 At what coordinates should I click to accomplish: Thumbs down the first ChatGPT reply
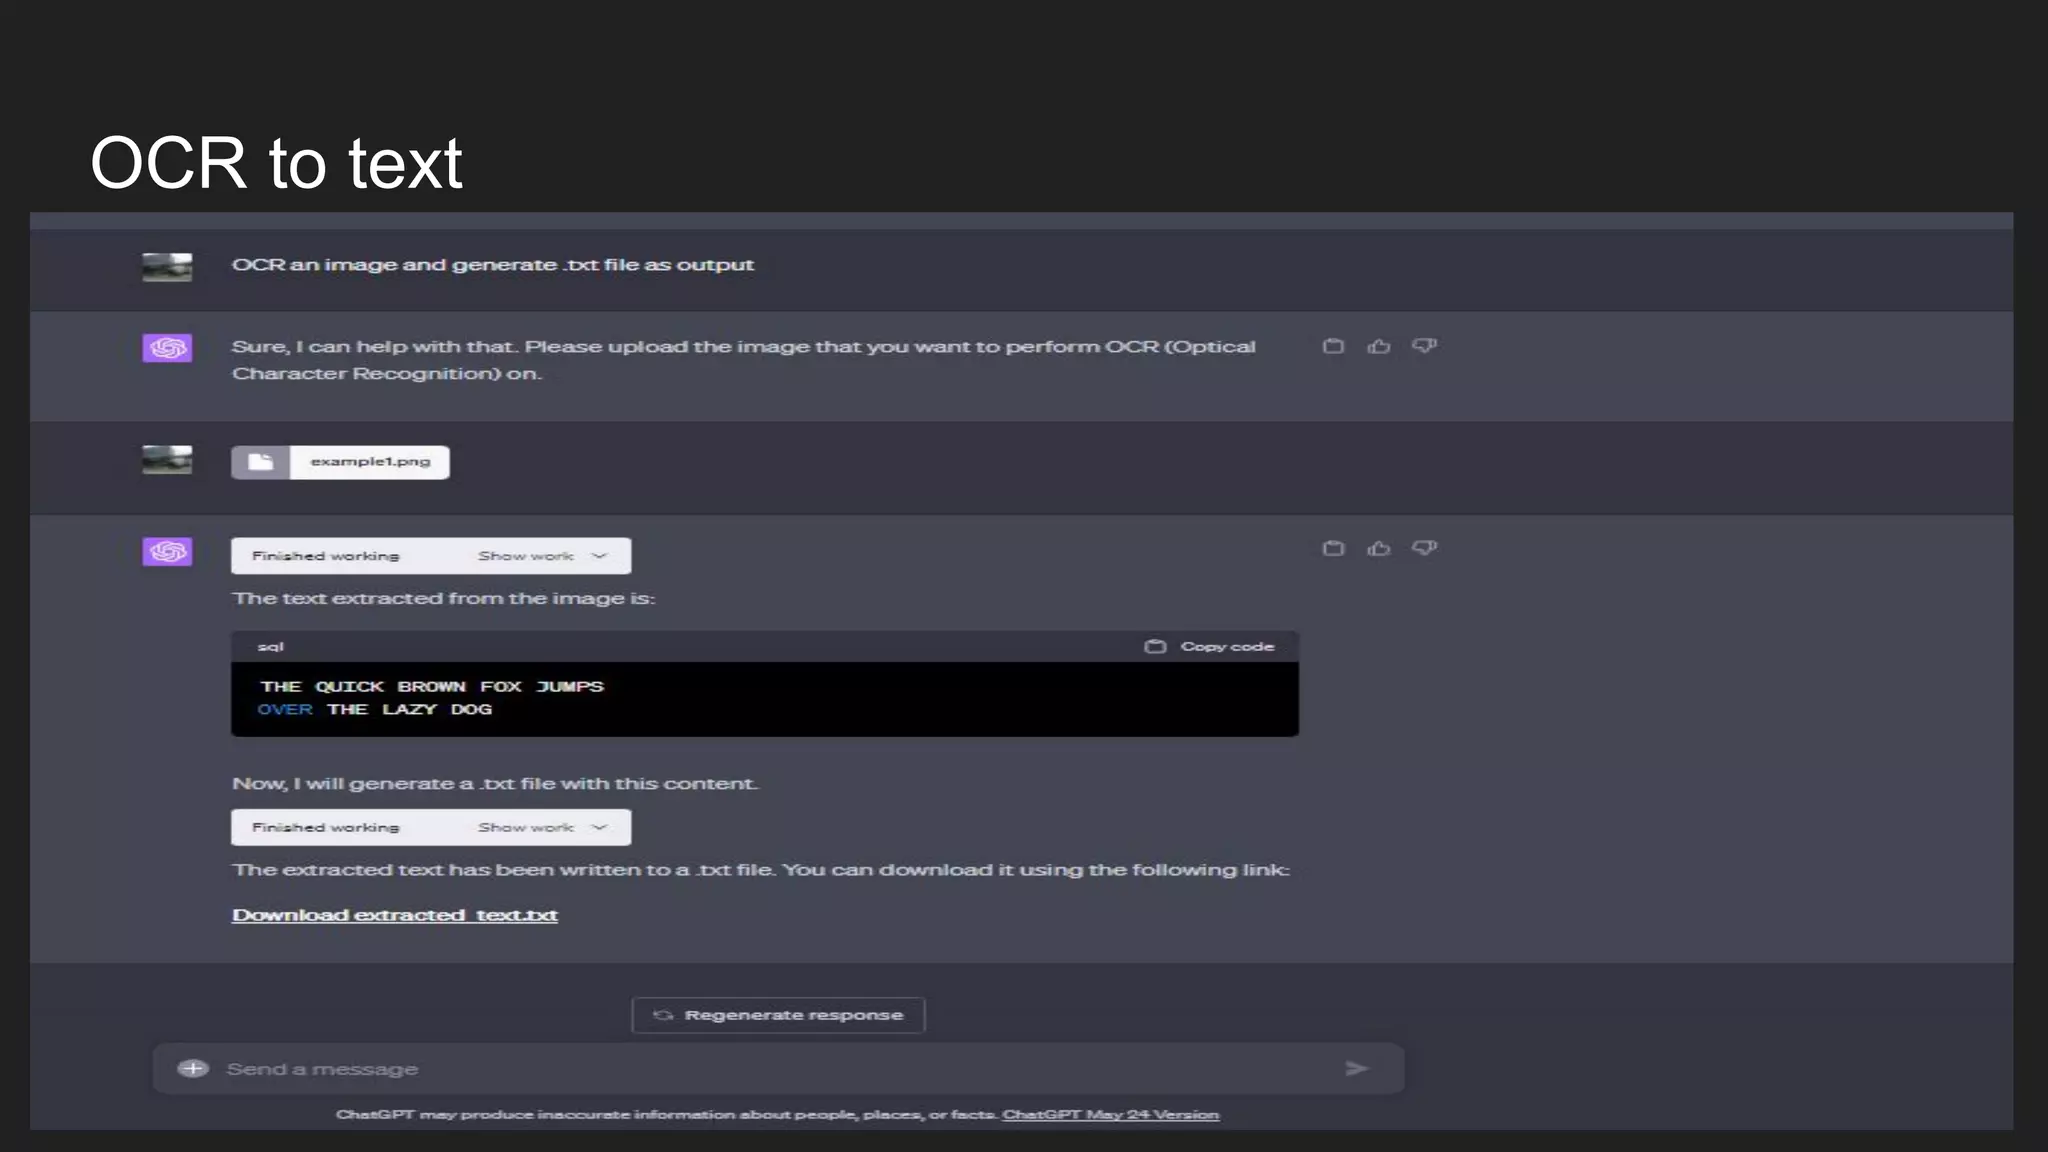click(x=1424, y=346)
